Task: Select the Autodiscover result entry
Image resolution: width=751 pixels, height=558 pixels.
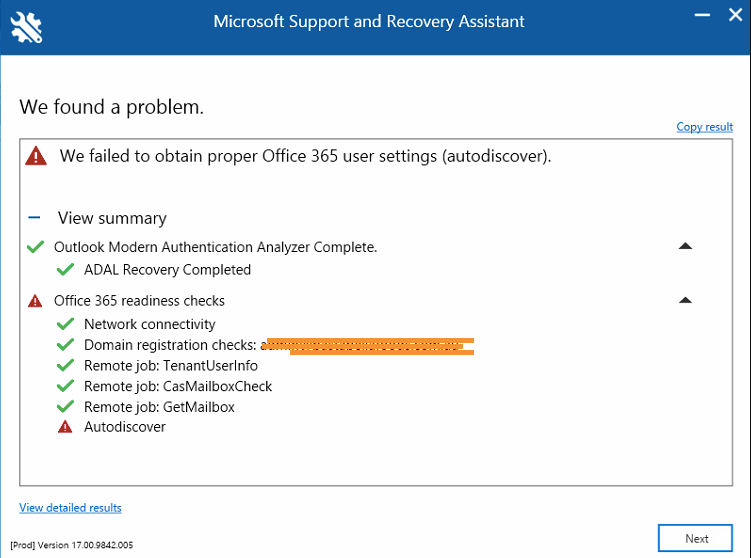Action: (125, 427)
